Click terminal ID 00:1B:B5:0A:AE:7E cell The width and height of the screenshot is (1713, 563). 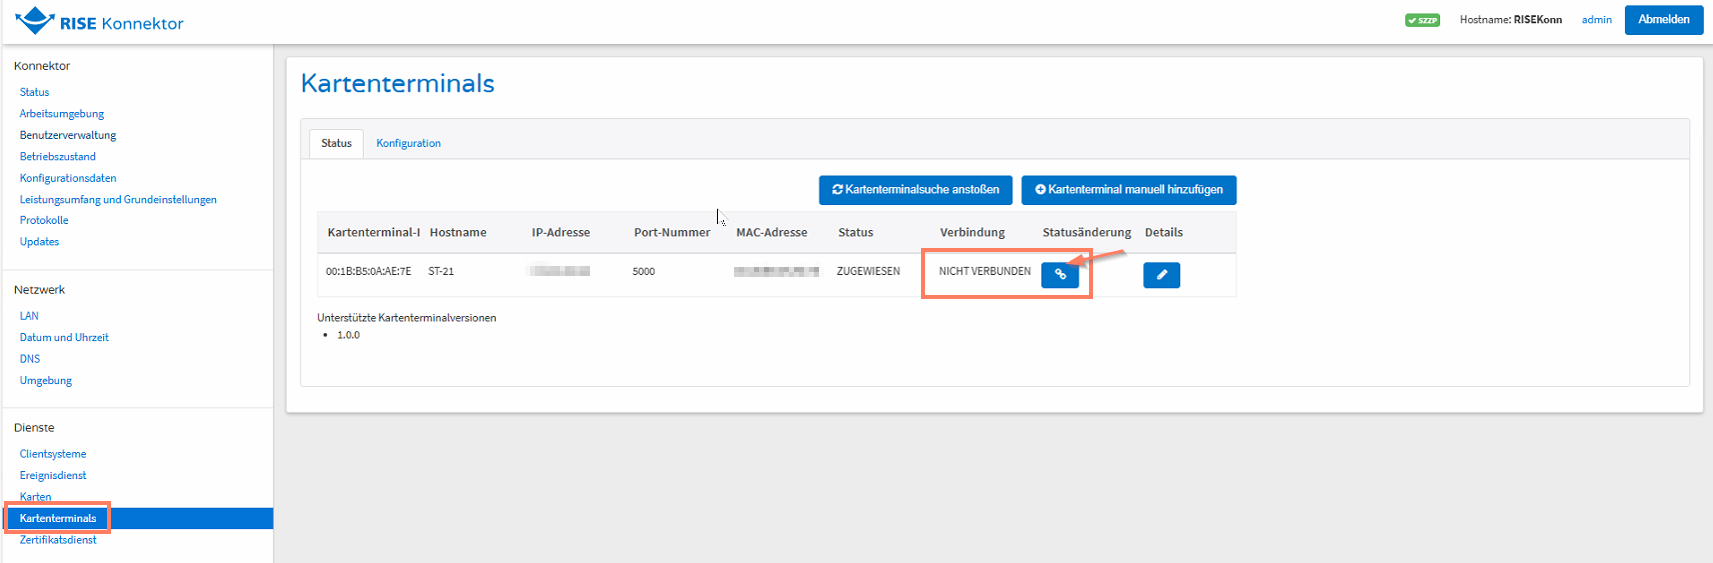click(x=368, y=271)
